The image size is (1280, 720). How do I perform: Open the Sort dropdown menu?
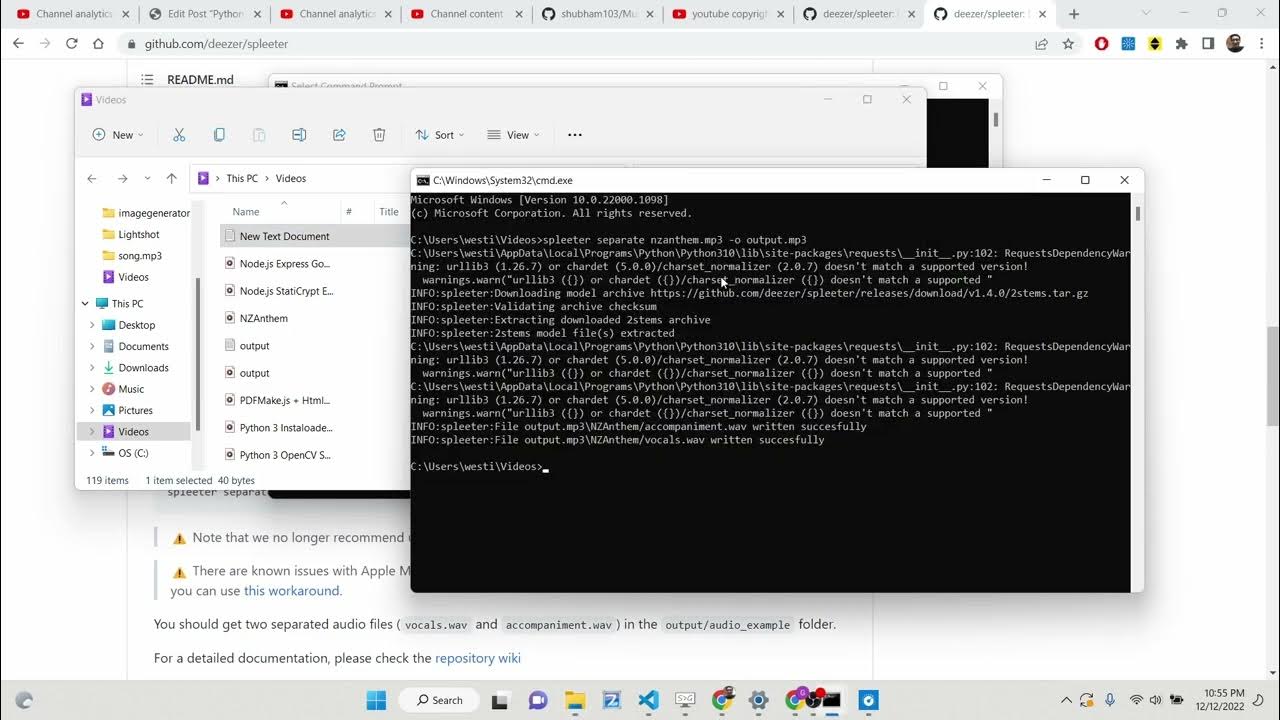[x=438, y=135]
